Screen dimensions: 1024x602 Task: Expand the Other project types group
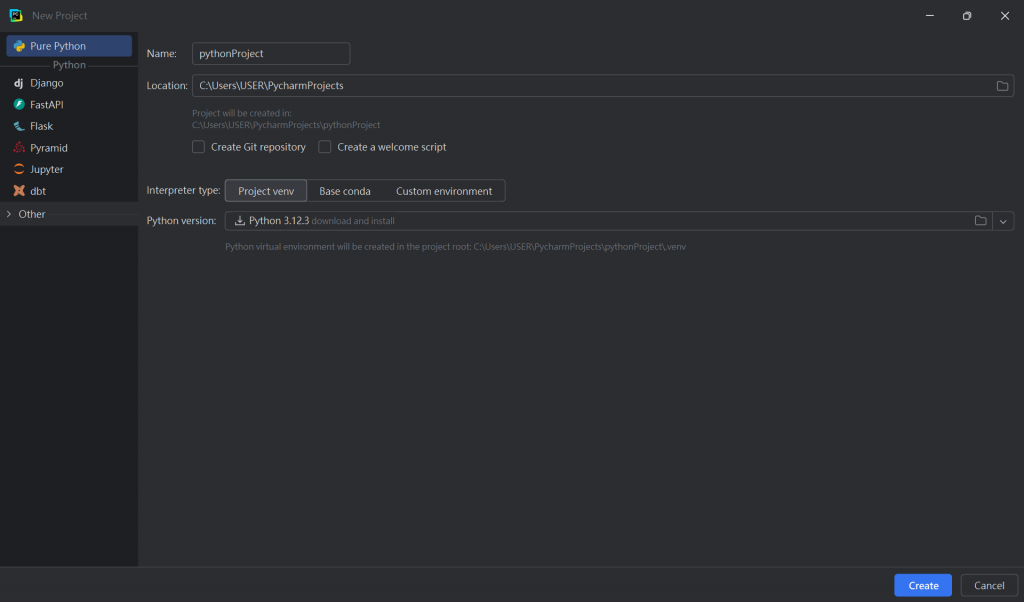pyautogui.click(x=8, y=214)
